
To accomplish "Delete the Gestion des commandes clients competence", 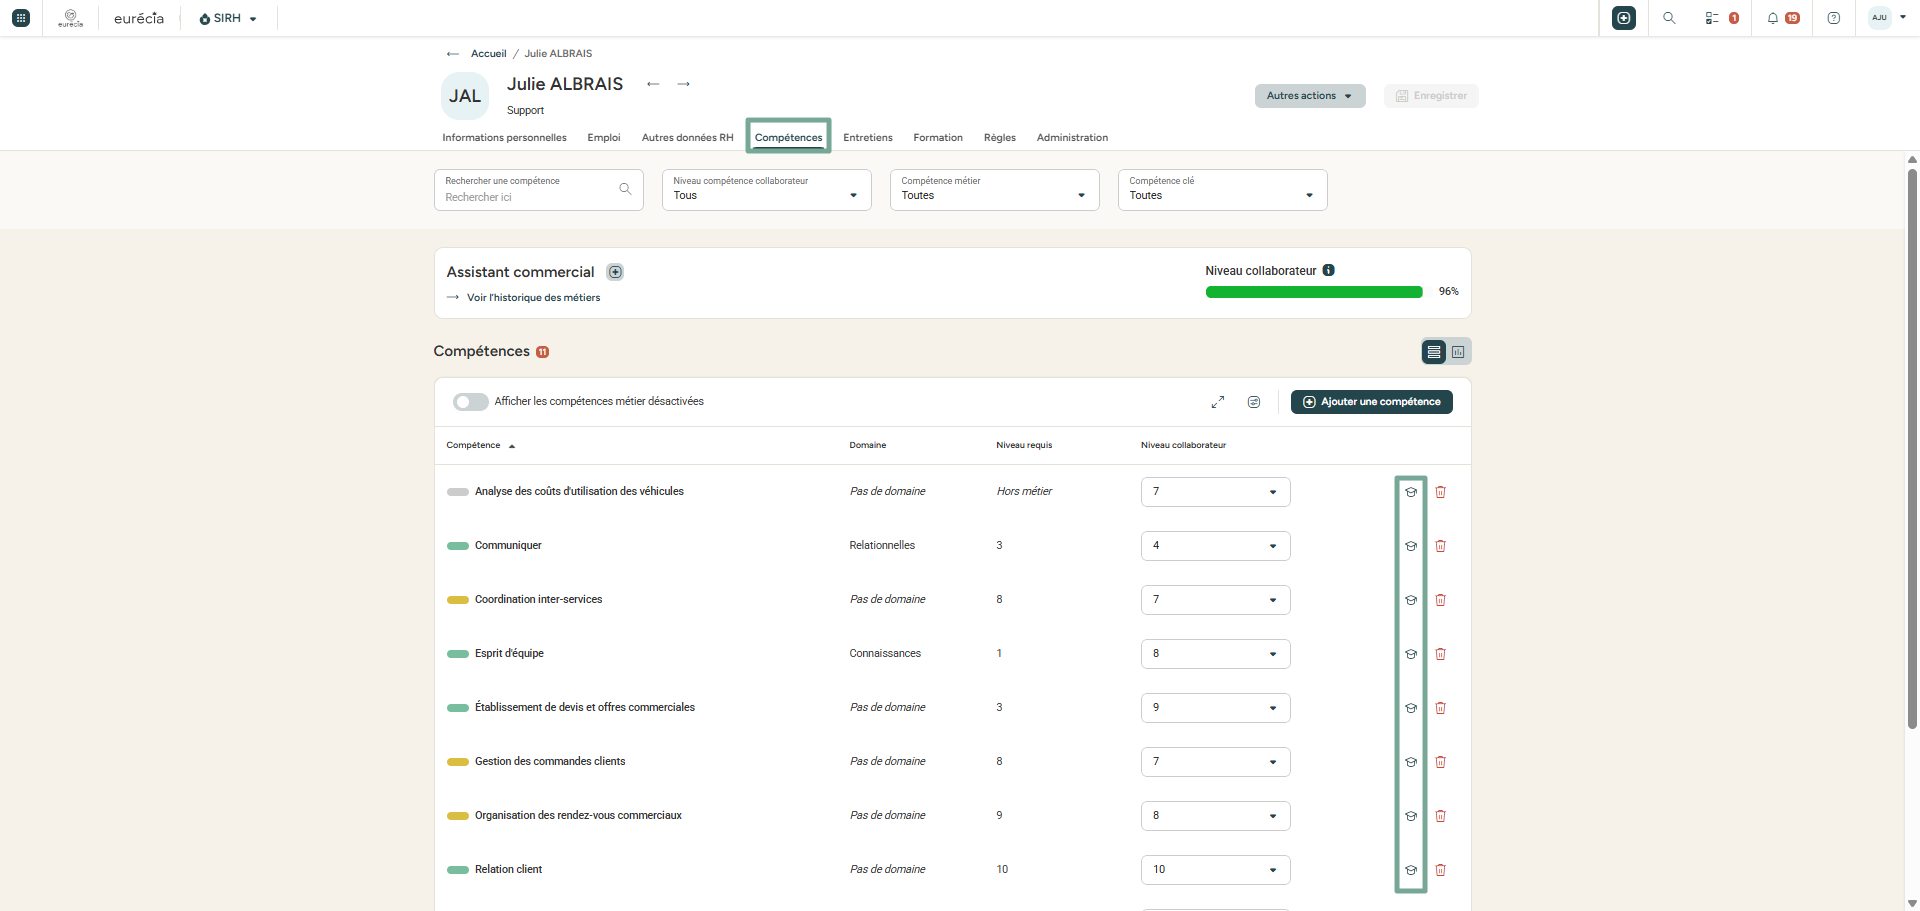I will [x=1441, y=762].
